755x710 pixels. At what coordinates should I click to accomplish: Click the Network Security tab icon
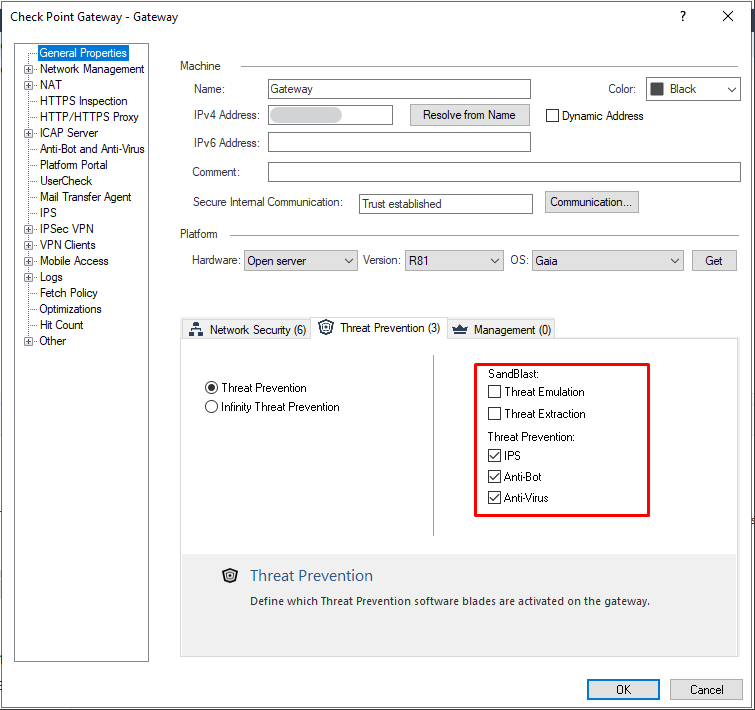(196, 330)
